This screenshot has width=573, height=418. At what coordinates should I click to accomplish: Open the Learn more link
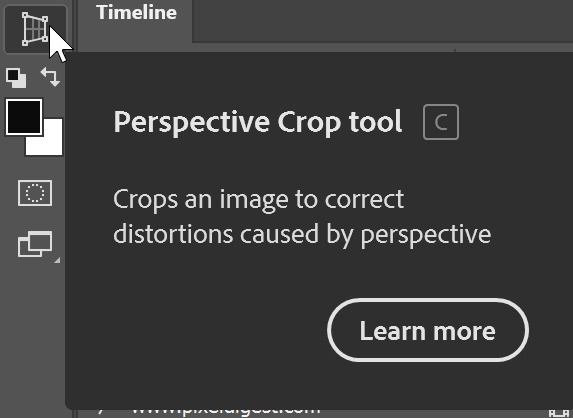pos(428,330)
